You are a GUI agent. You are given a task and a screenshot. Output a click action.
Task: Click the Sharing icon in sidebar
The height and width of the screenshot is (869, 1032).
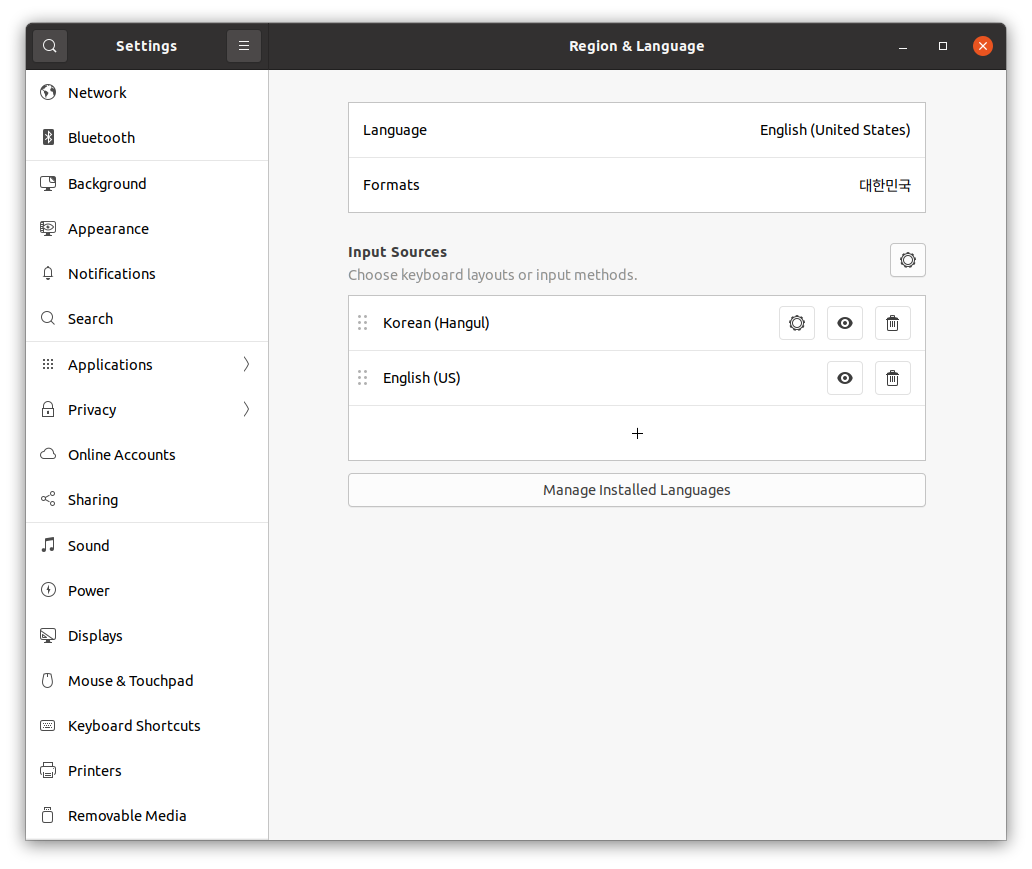tap(48, 499)
